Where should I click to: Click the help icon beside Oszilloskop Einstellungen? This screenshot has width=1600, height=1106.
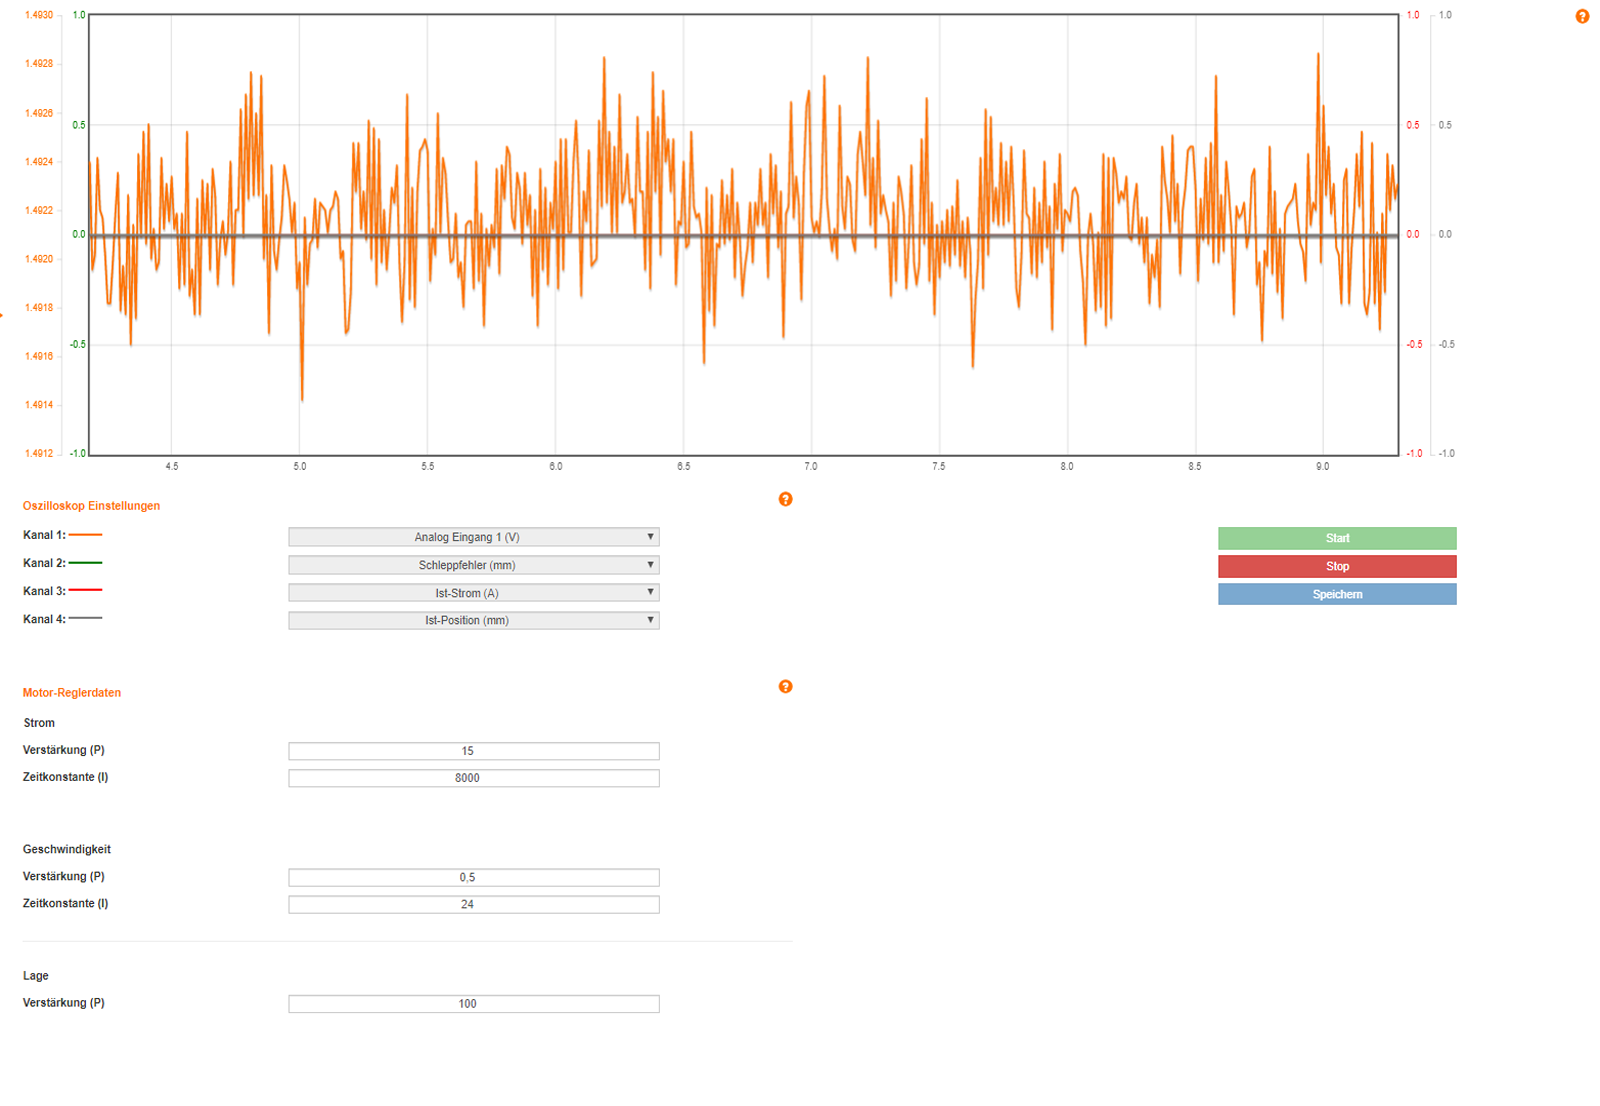[x=785, y=499]
